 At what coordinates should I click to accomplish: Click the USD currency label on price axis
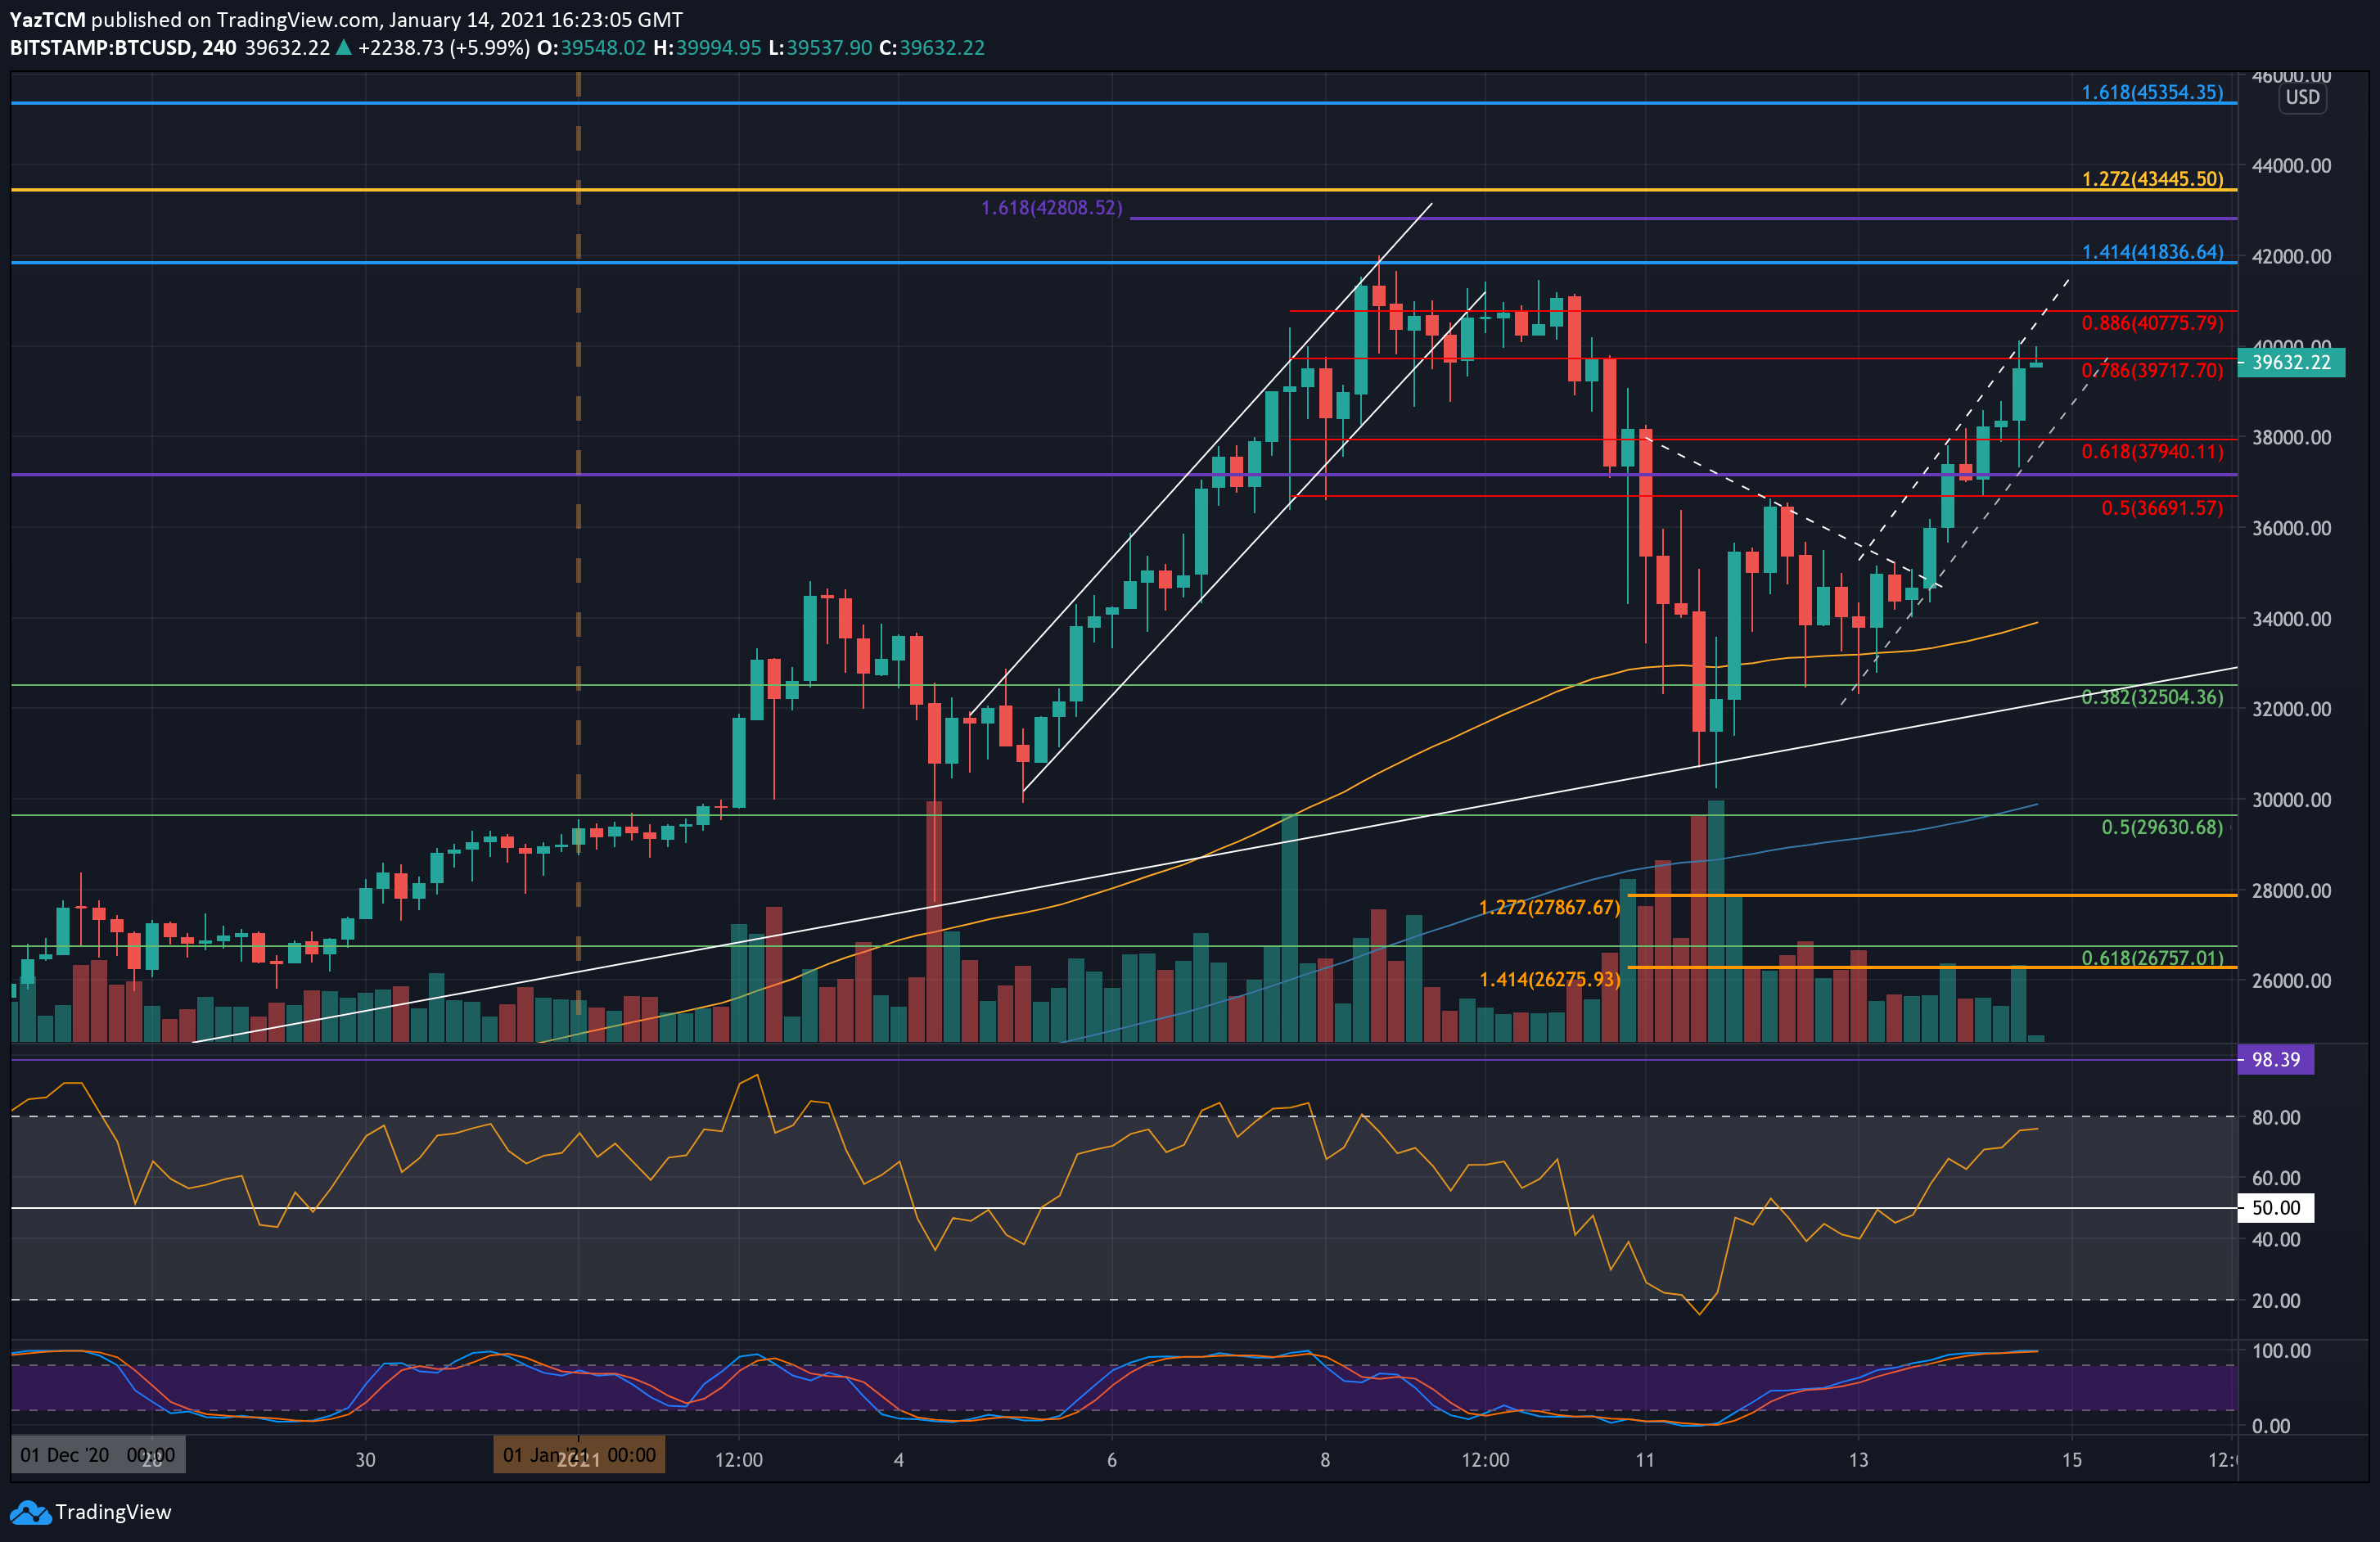(2302, 97)
